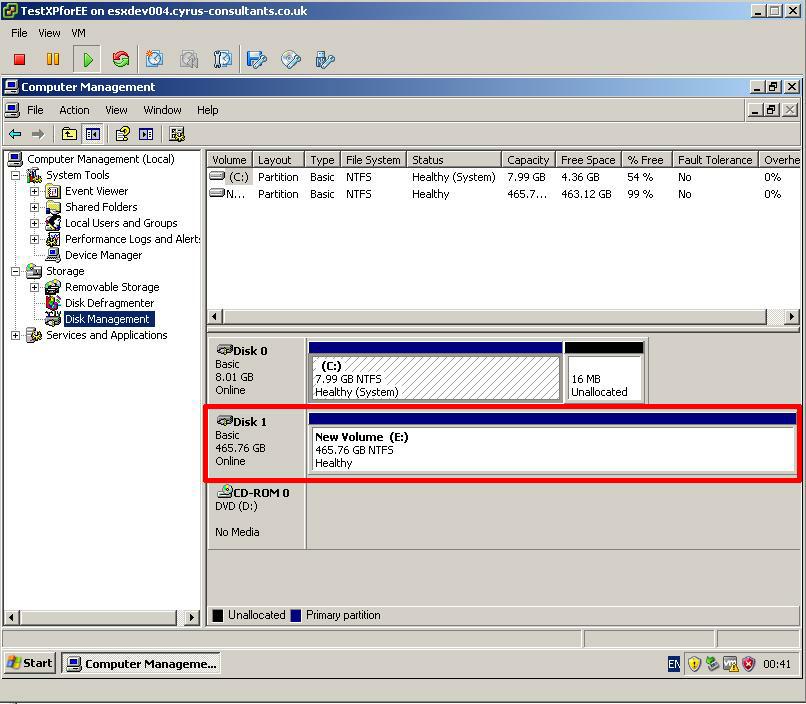Click the Up one level folder icon
This screenshot has width=806, height=704.
[x=69, y=135]
